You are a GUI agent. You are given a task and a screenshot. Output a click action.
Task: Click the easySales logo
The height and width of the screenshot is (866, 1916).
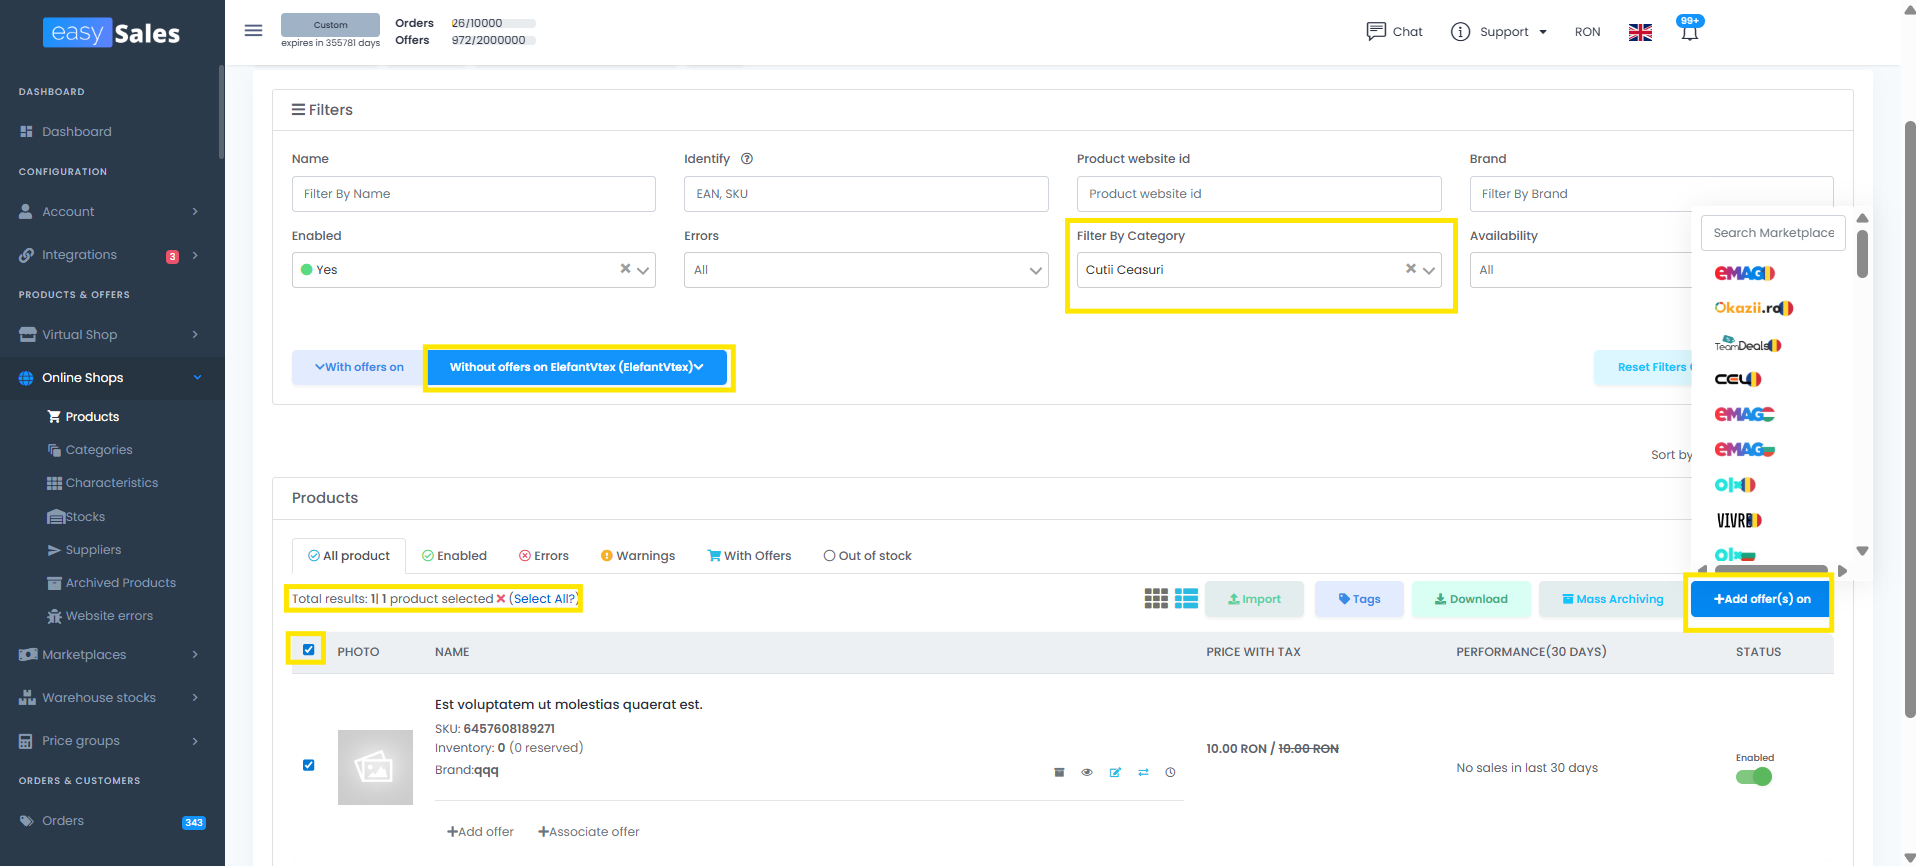click(x=111, y=33)
